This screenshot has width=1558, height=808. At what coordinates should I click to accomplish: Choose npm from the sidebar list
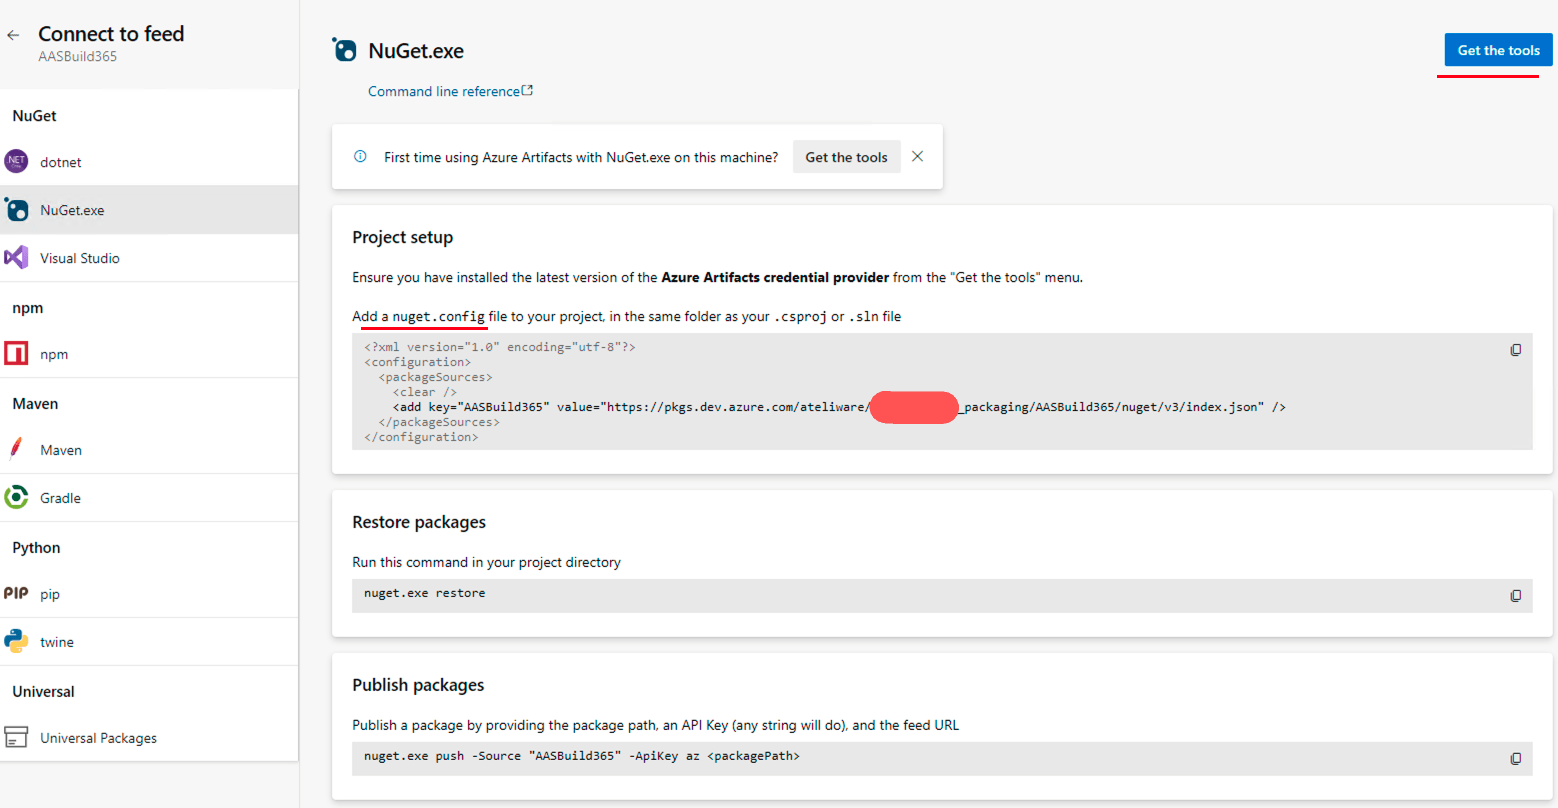coord(149,354)
